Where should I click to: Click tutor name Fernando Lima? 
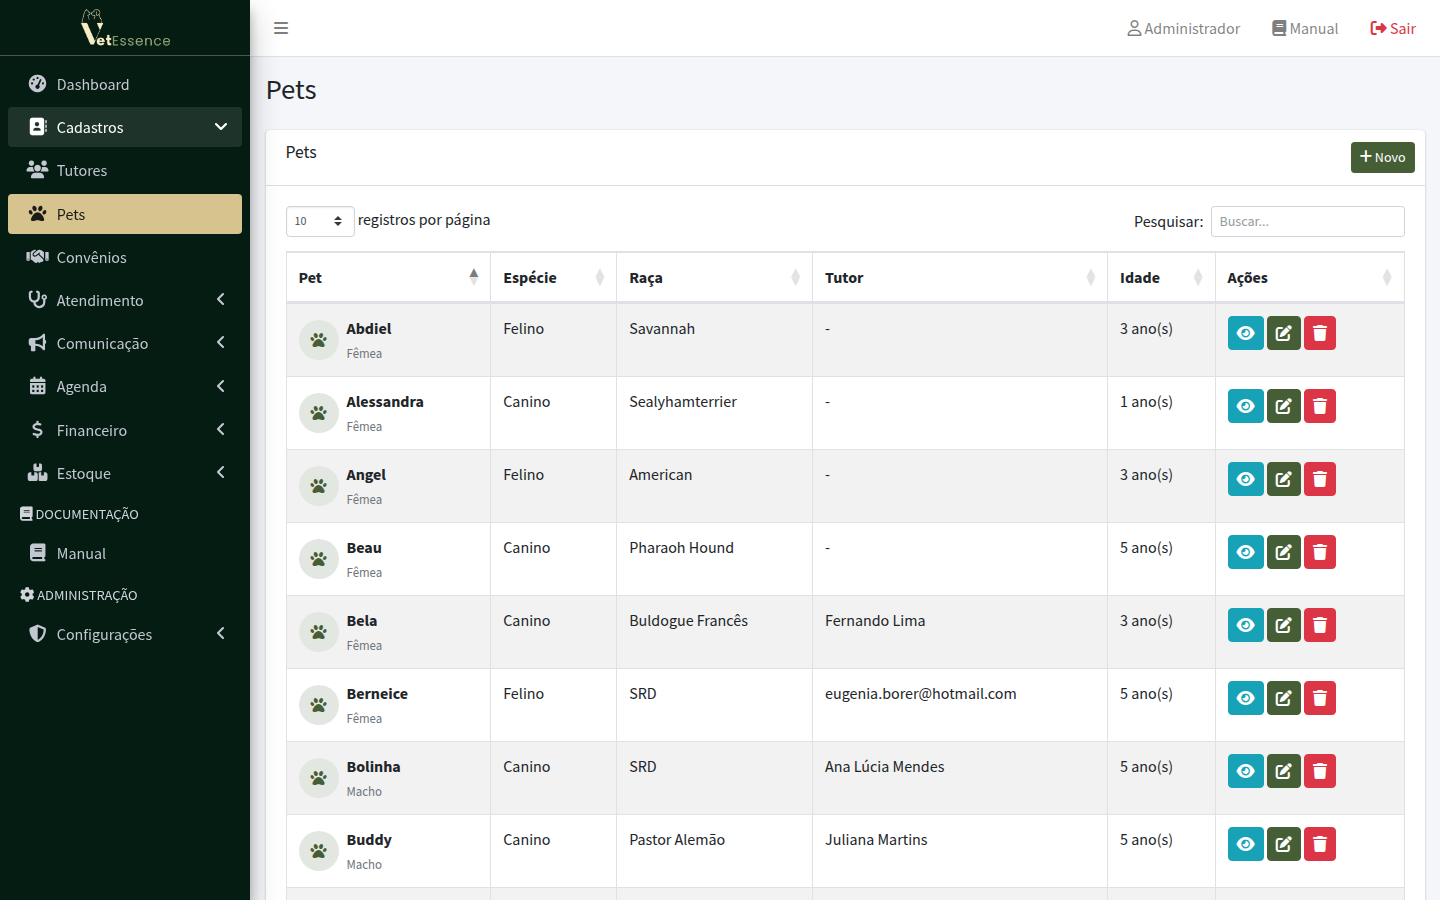coord(875,621)
